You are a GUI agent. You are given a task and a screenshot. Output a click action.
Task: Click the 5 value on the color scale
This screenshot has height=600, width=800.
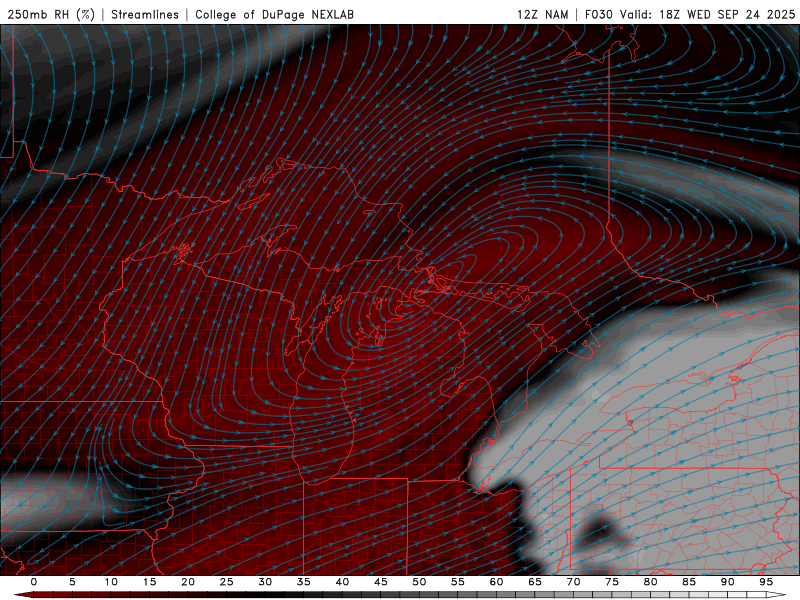coord(72,582)
